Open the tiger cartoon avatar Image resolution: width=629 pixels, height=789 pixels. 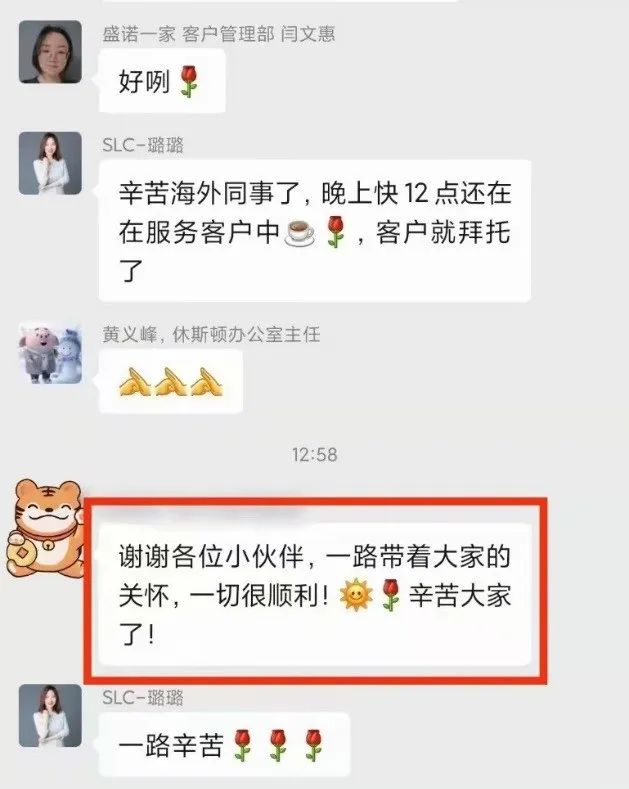coord(45,529)
